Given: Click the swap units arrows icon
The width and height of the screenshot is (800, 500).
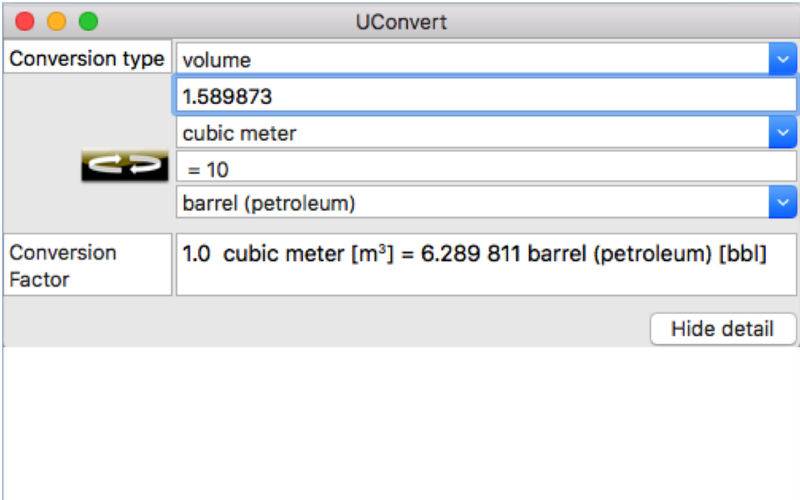Looking at the screenshot, I should click(x=125, y=167).
